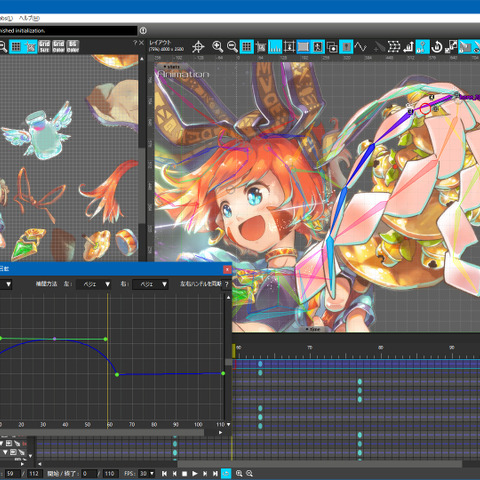The width and height of the screenshot is (480, 480).
Task: Open the left interpolation dropdown in curve editor
Action: click(x=94, y=284)
